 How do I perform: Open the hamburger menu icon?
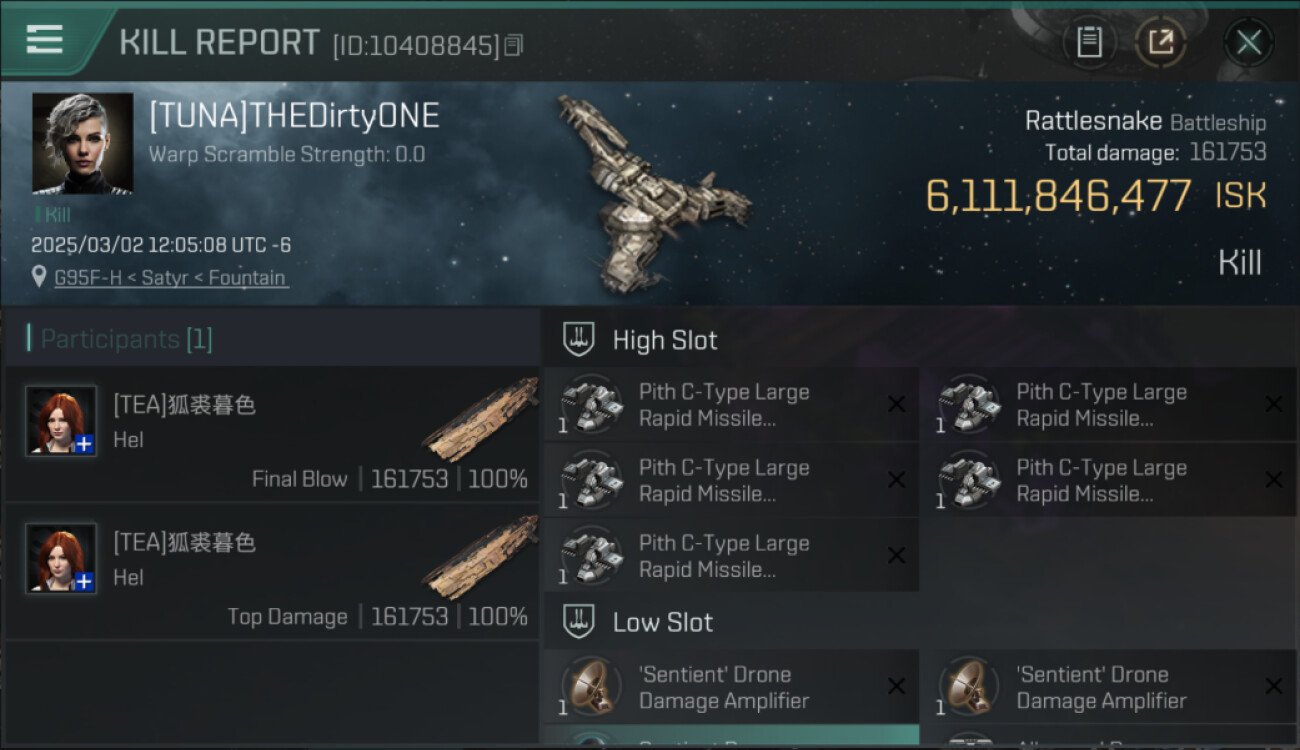(x=45, y=39)
